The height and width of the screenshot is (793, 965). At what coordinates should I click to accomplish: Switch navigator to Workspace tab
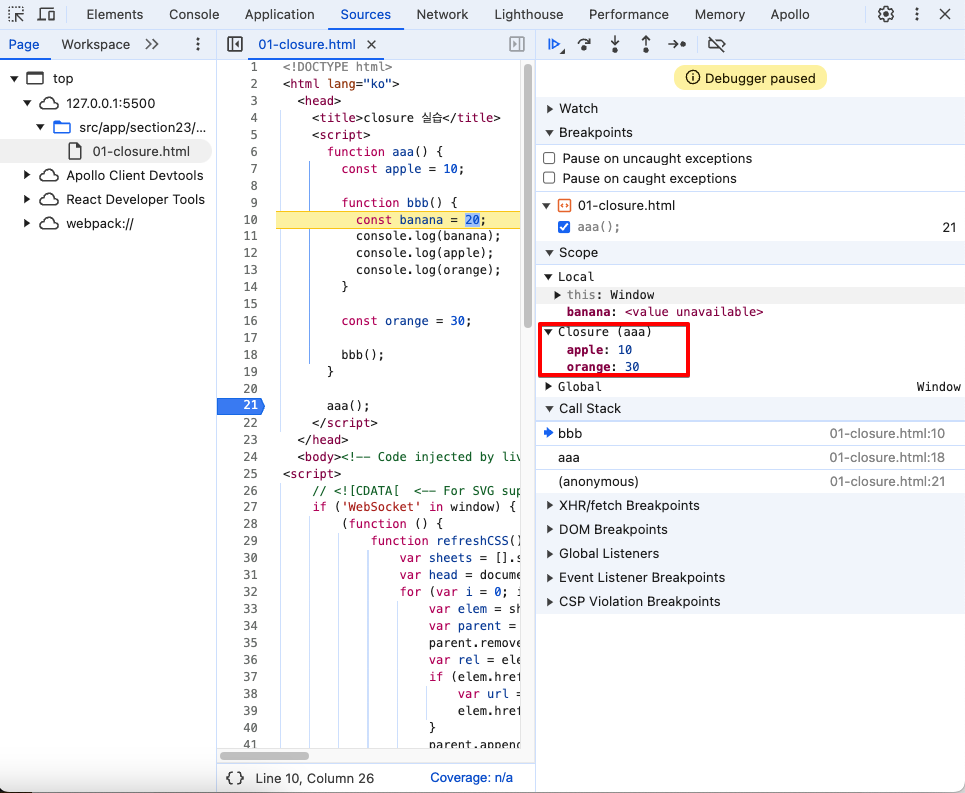[x=95, y=44]
